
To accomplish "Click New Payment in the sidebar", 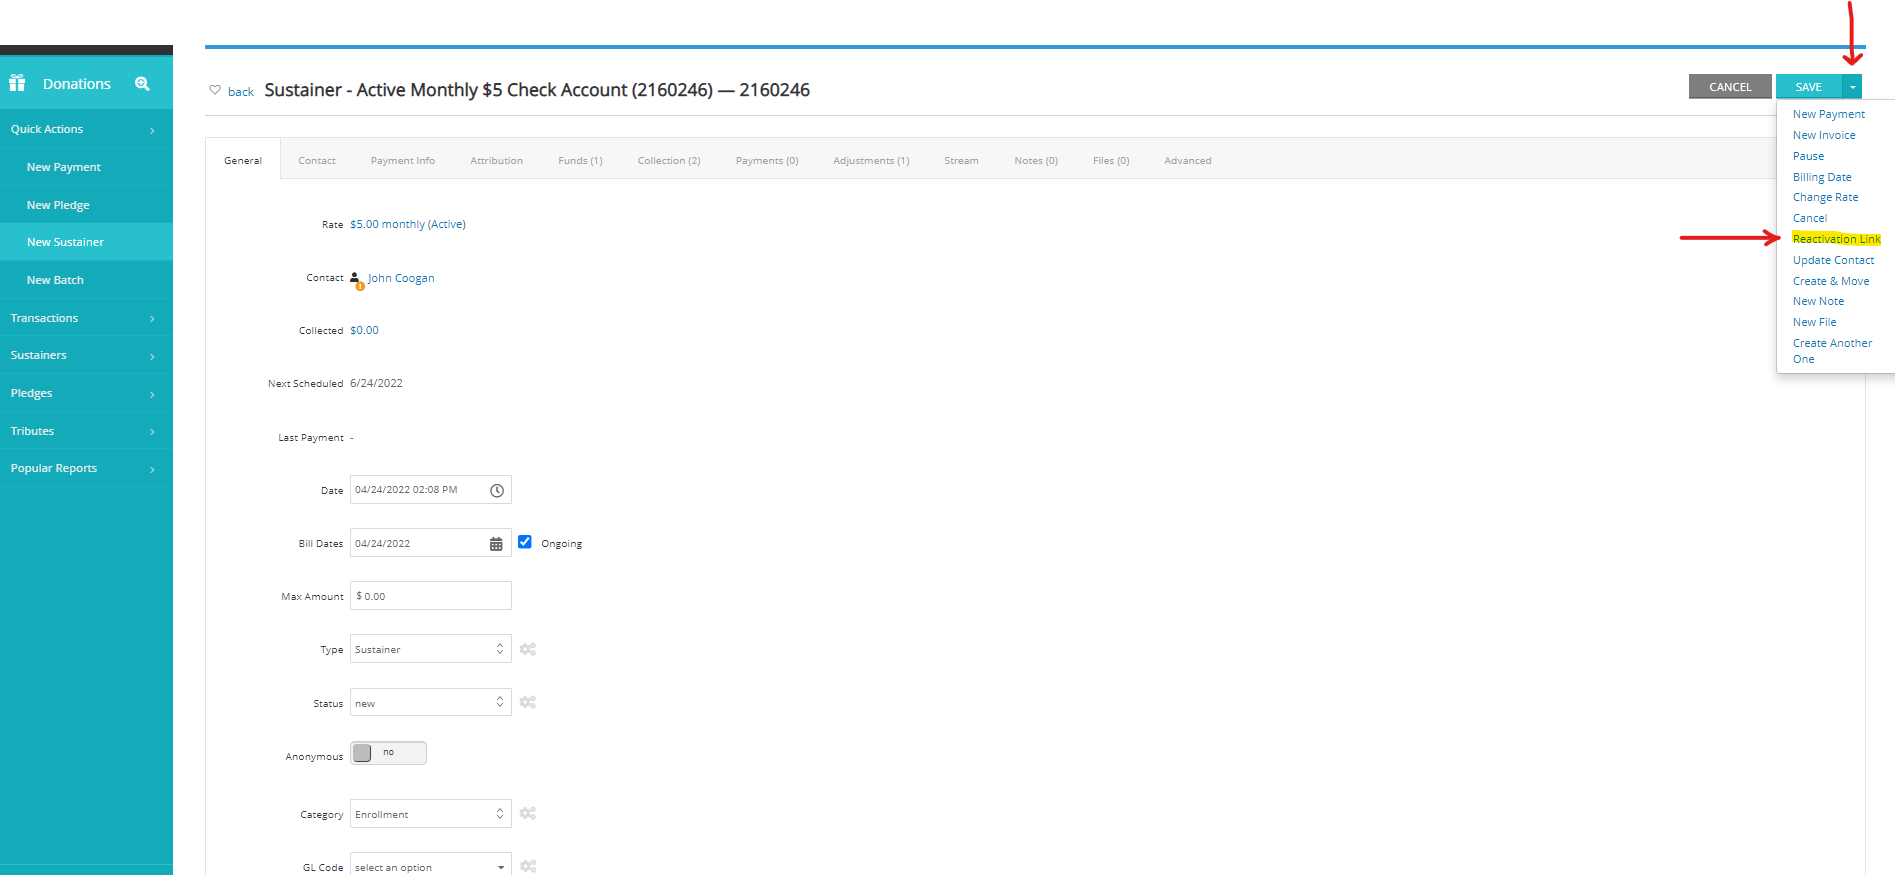I will 86,167.
